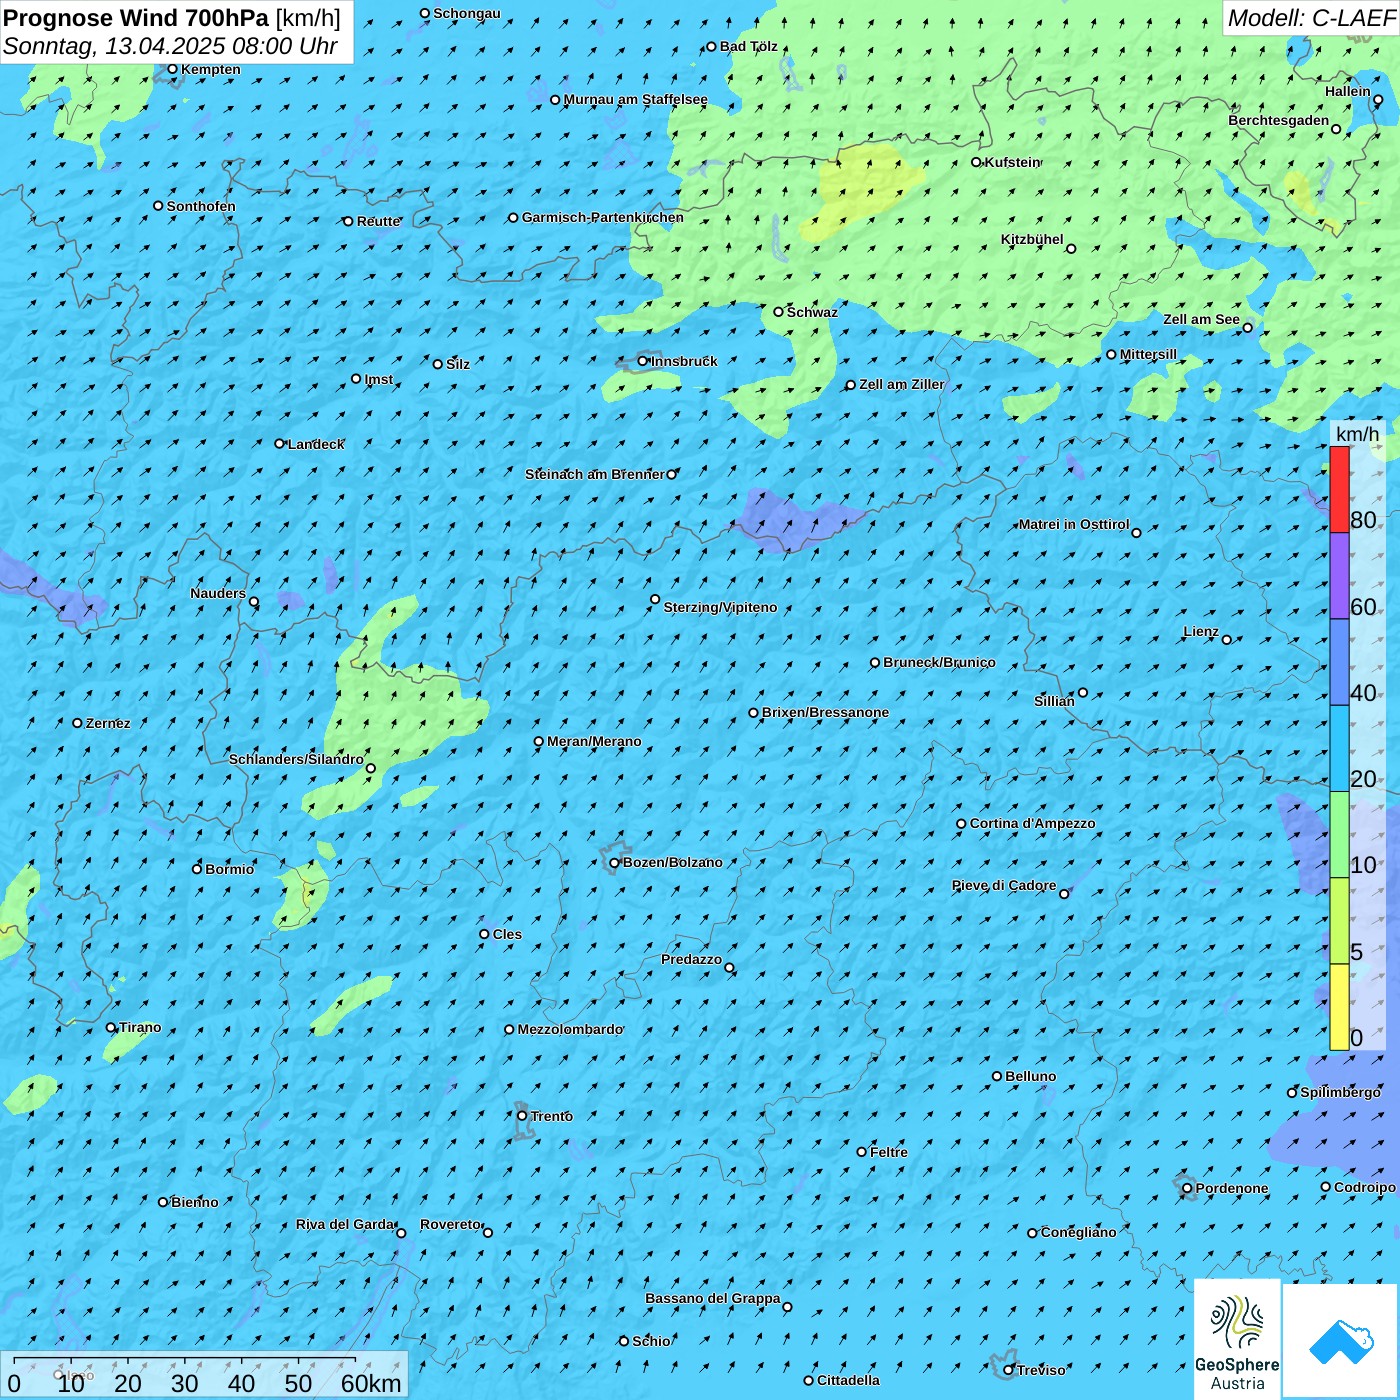Click the 'Sonthofen' label
This screenshot has height=1400, width=1400.
[201, 206]
